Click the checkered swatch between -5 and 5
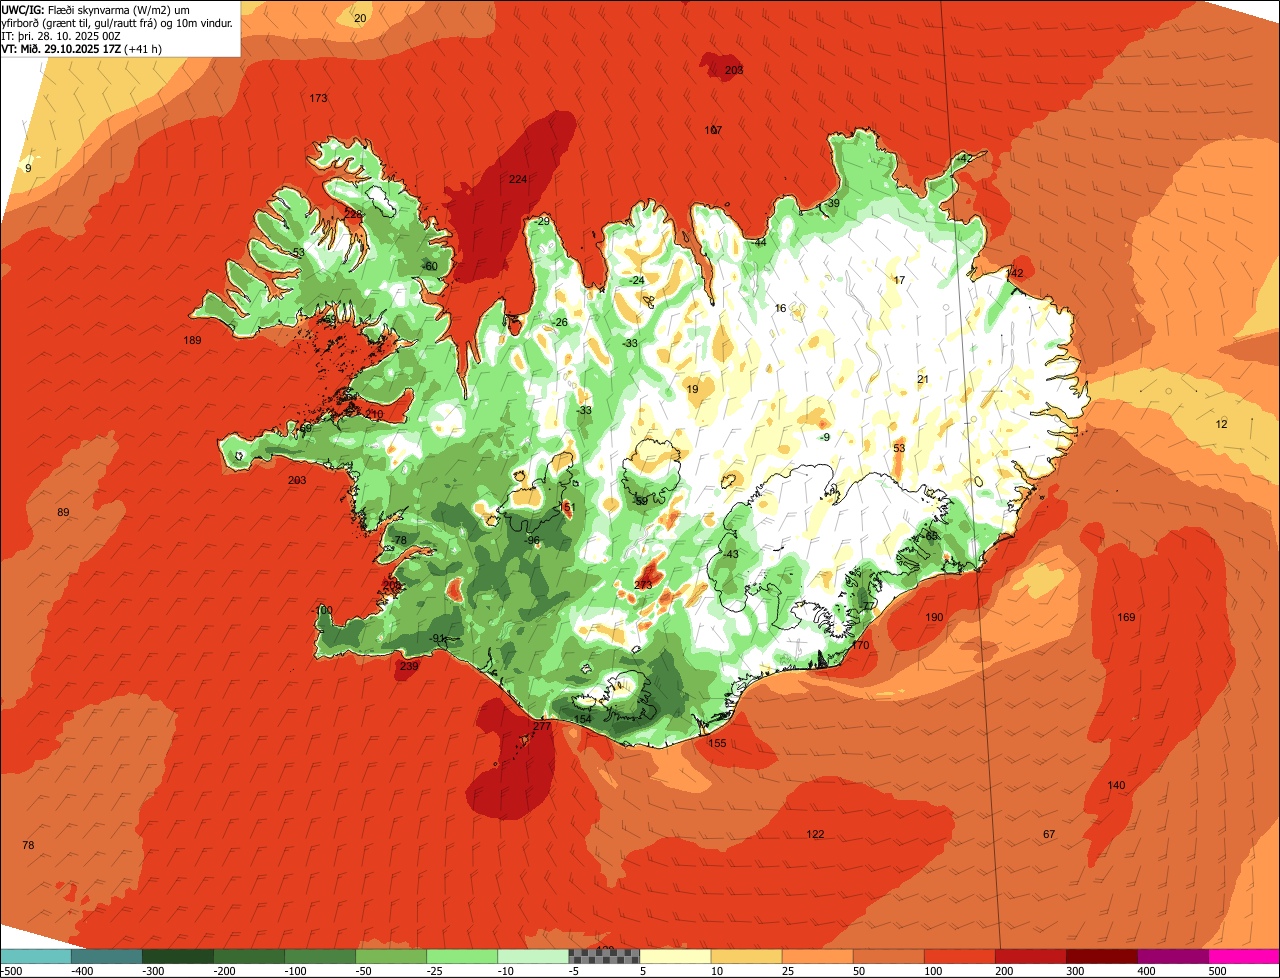 click(604, 957)
